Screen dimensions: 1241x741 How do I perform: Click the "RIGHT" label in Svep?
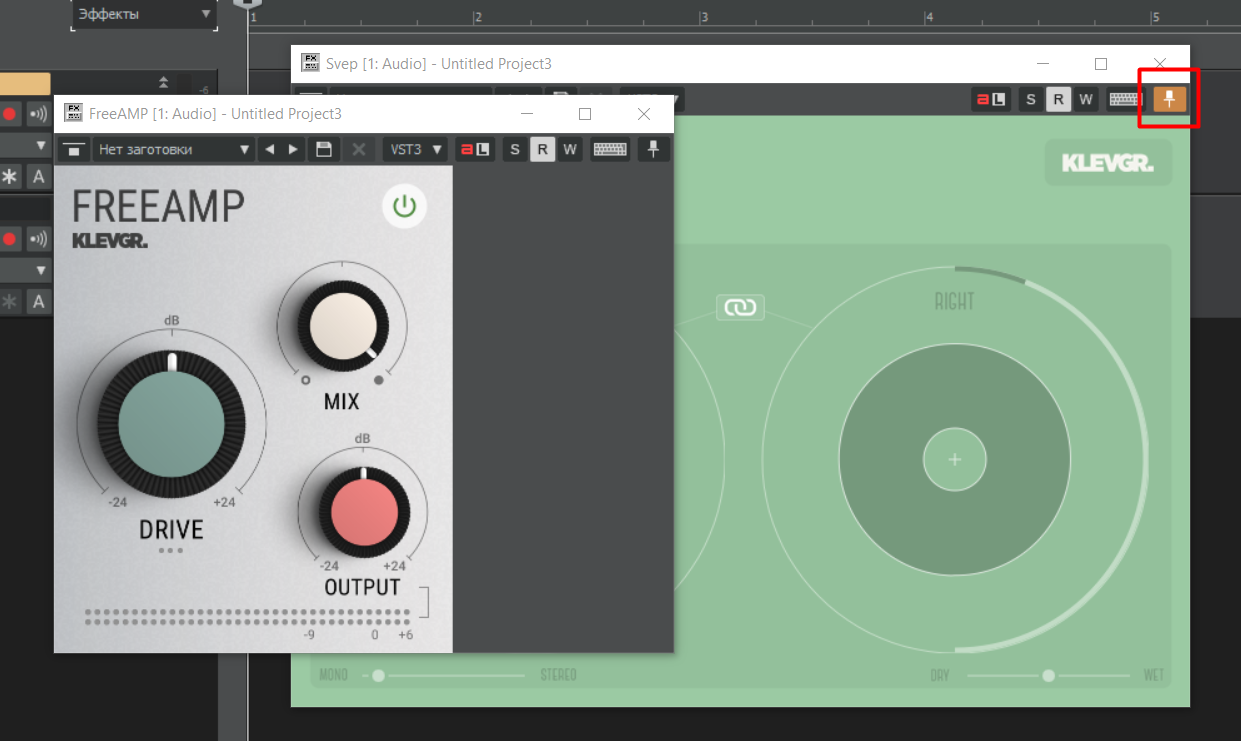click(955, 302)
